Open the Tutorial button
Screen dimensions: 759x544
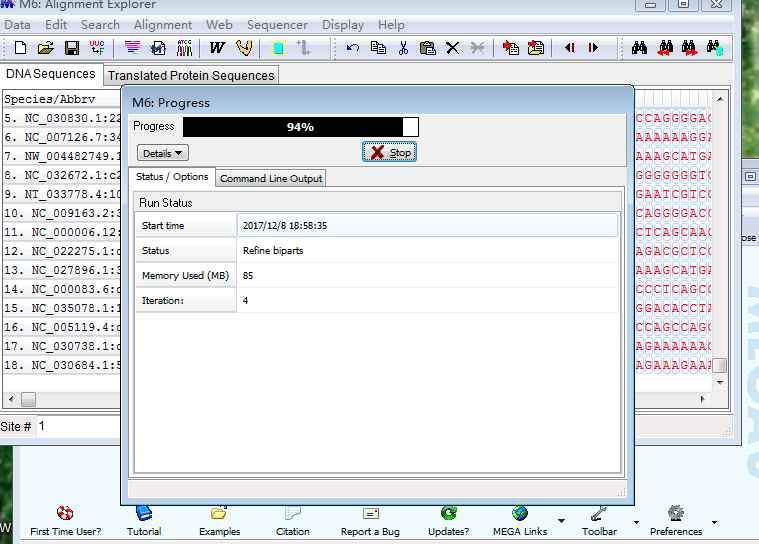pos(144,521)
